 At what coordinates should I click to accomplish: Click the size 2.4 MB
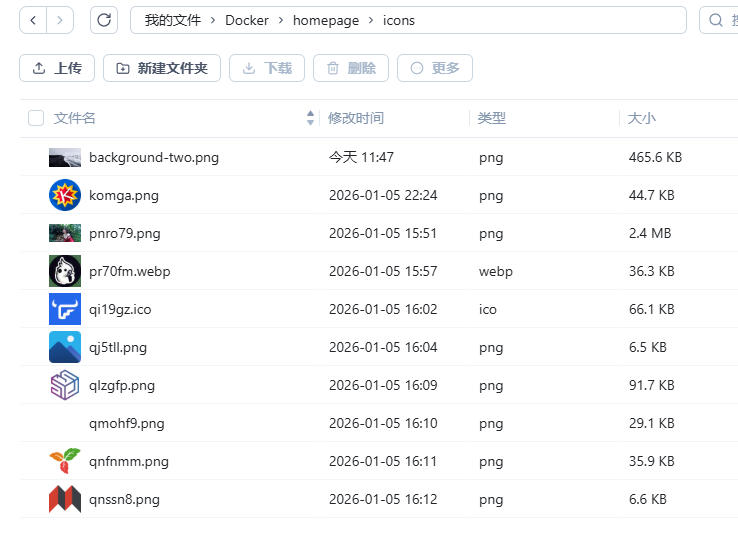coord(650,233)
